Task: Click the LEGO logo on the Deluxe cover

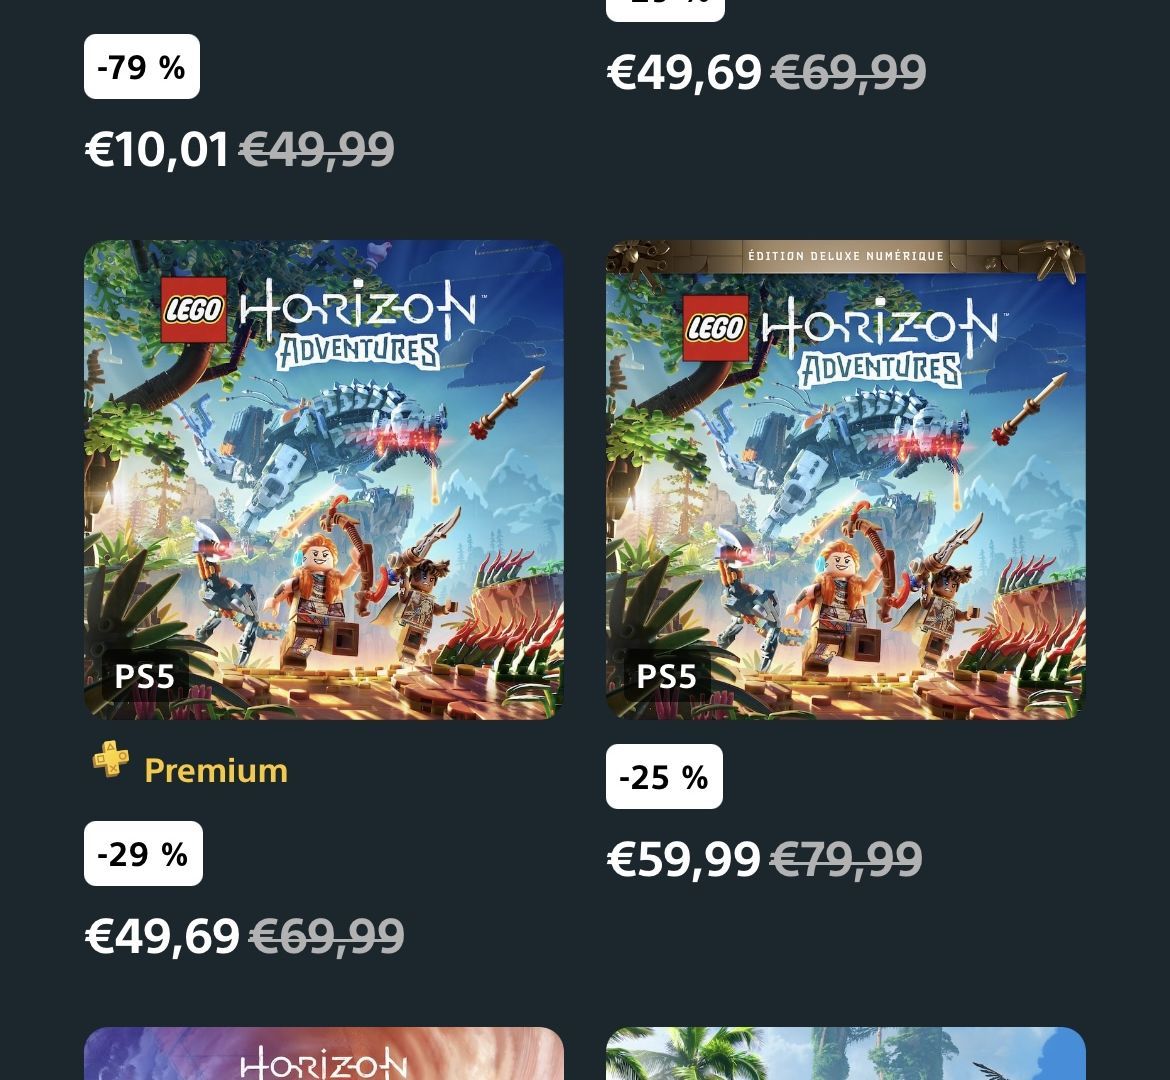Action: (716, 328)
